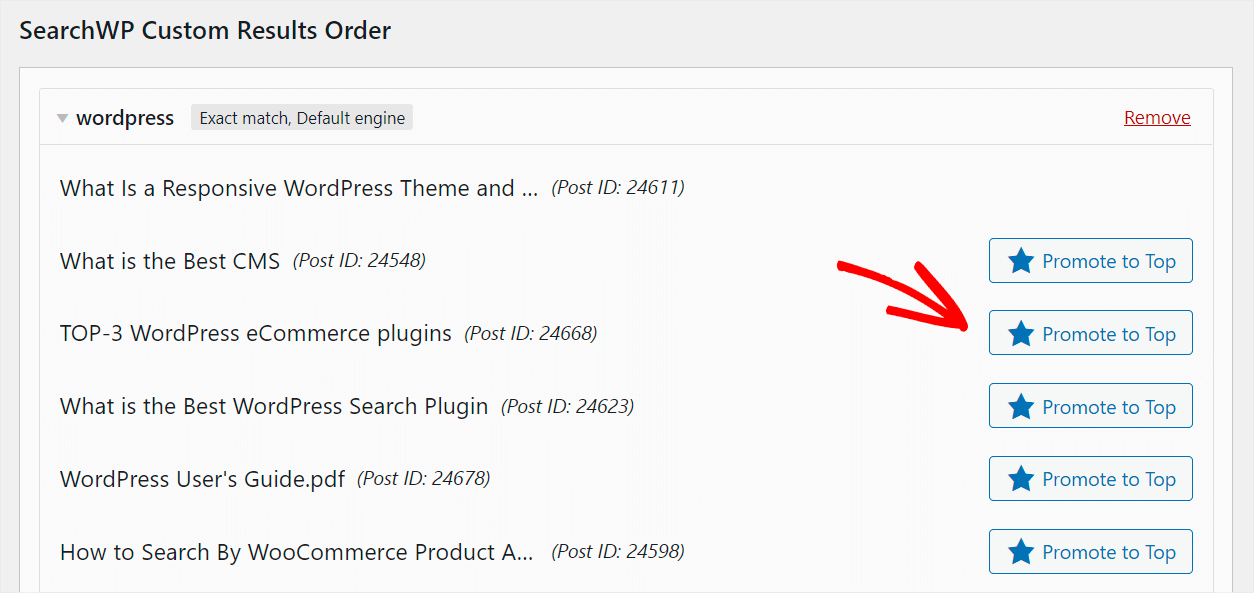Click the SearchWP Custom Results Order heading
1254x593 pixels.
[205, 31]
